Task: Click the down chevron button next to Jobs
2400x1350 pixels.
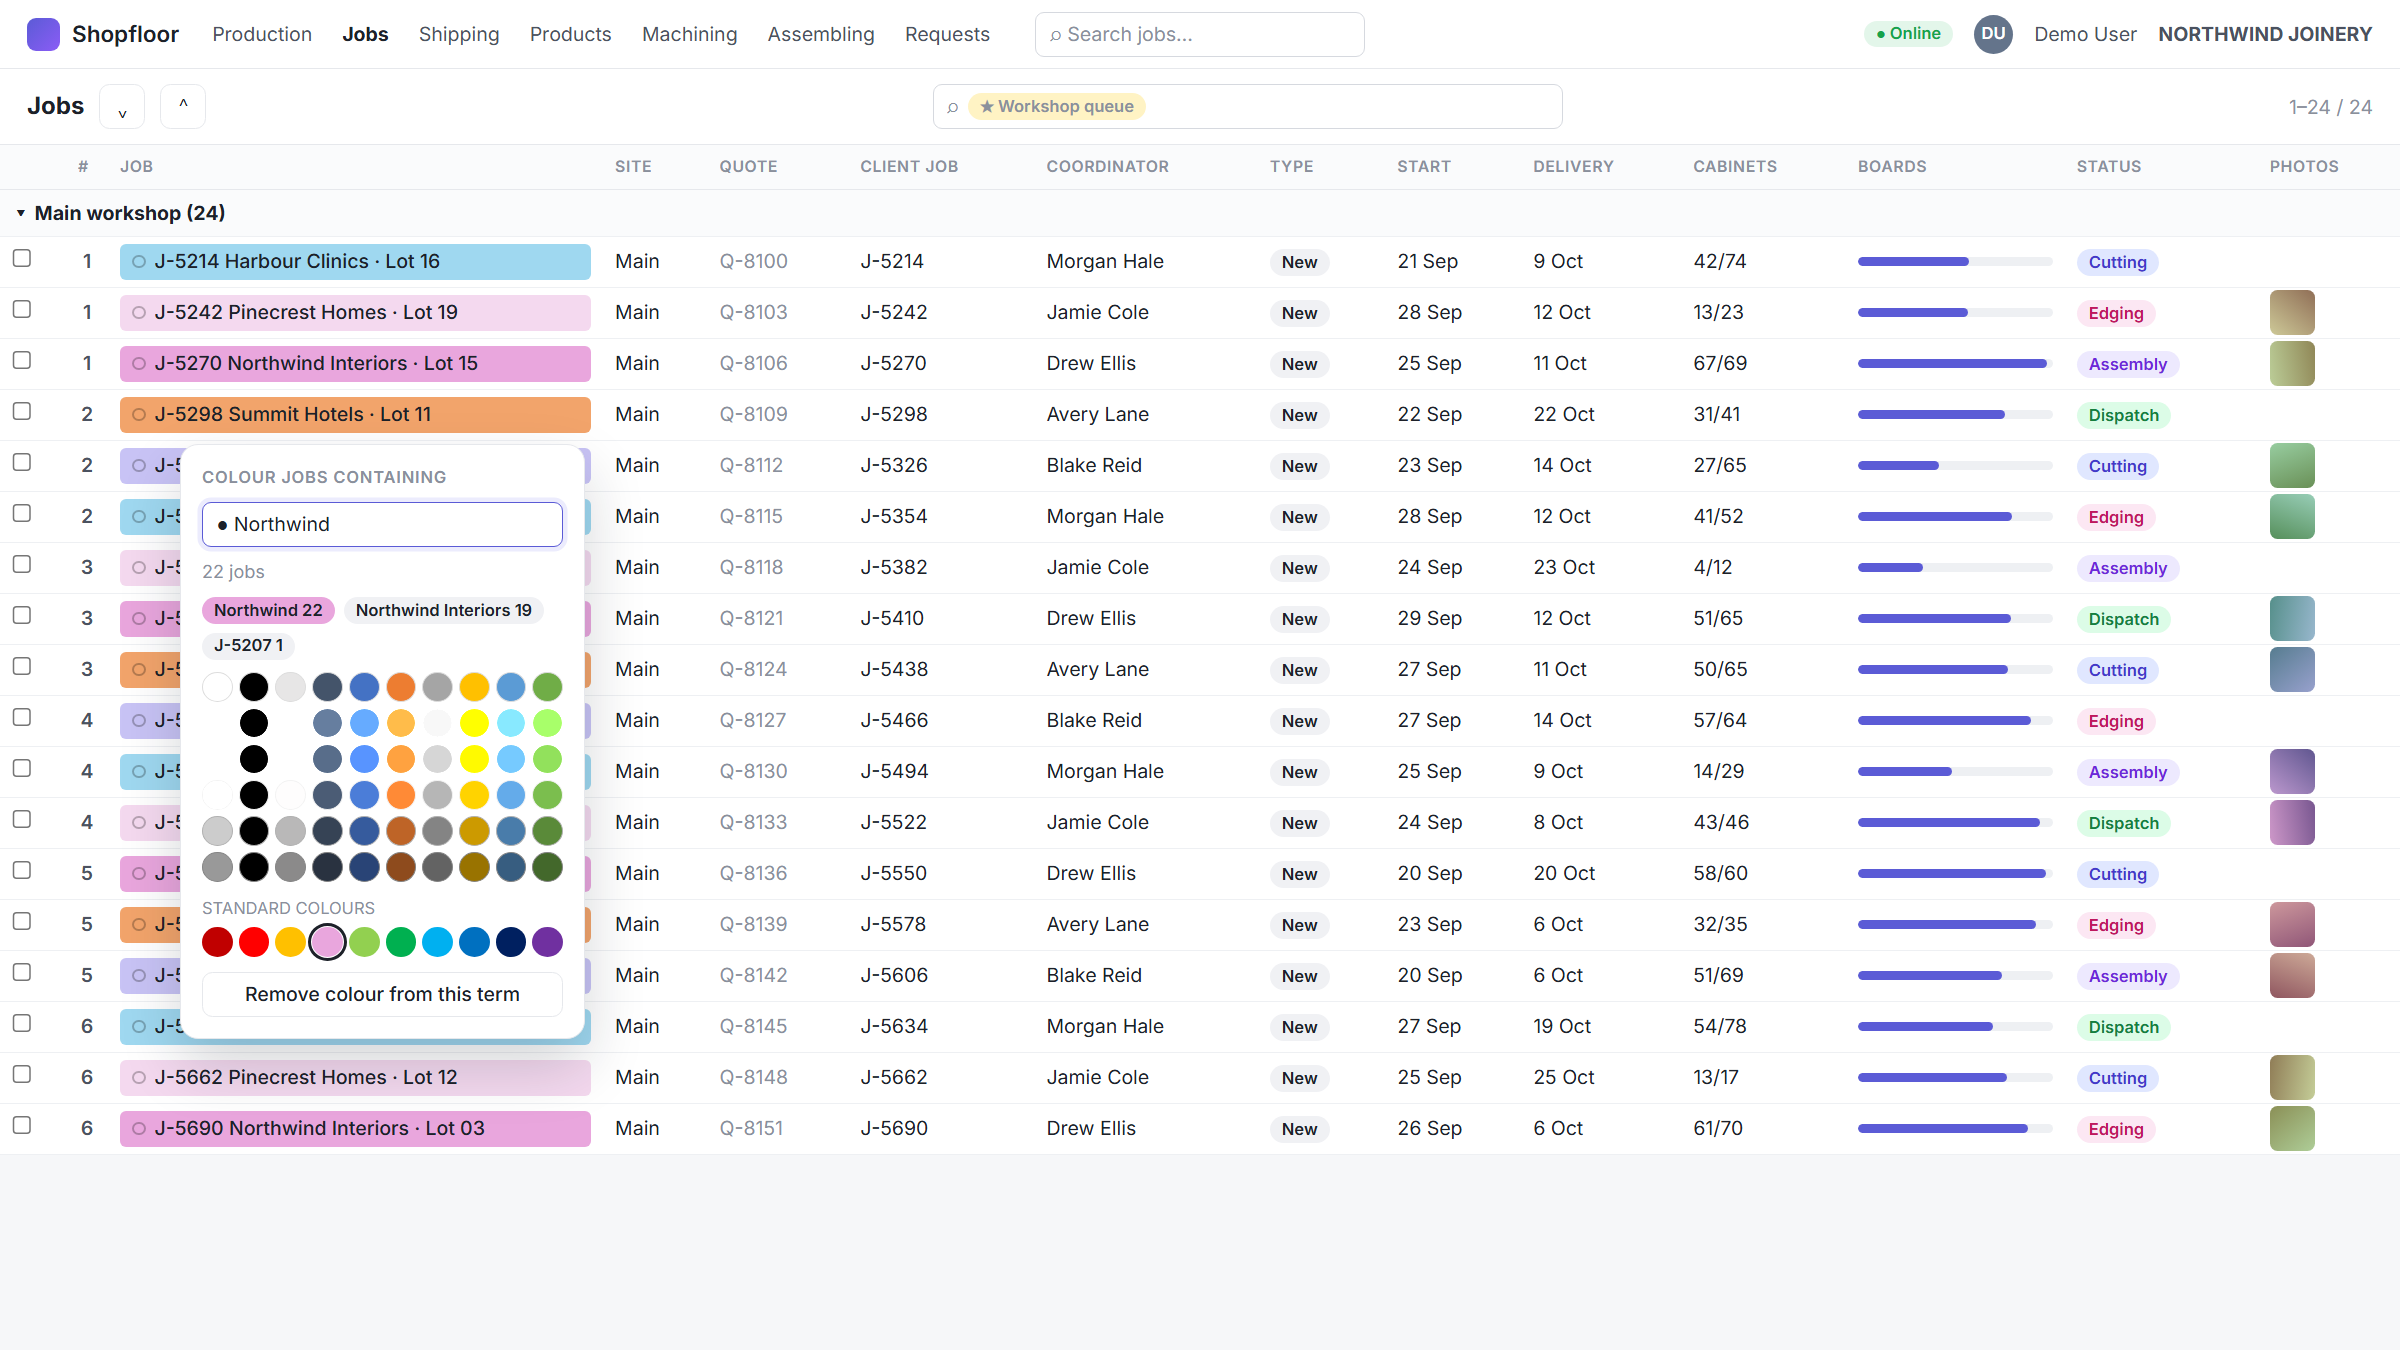Action: 122,107
